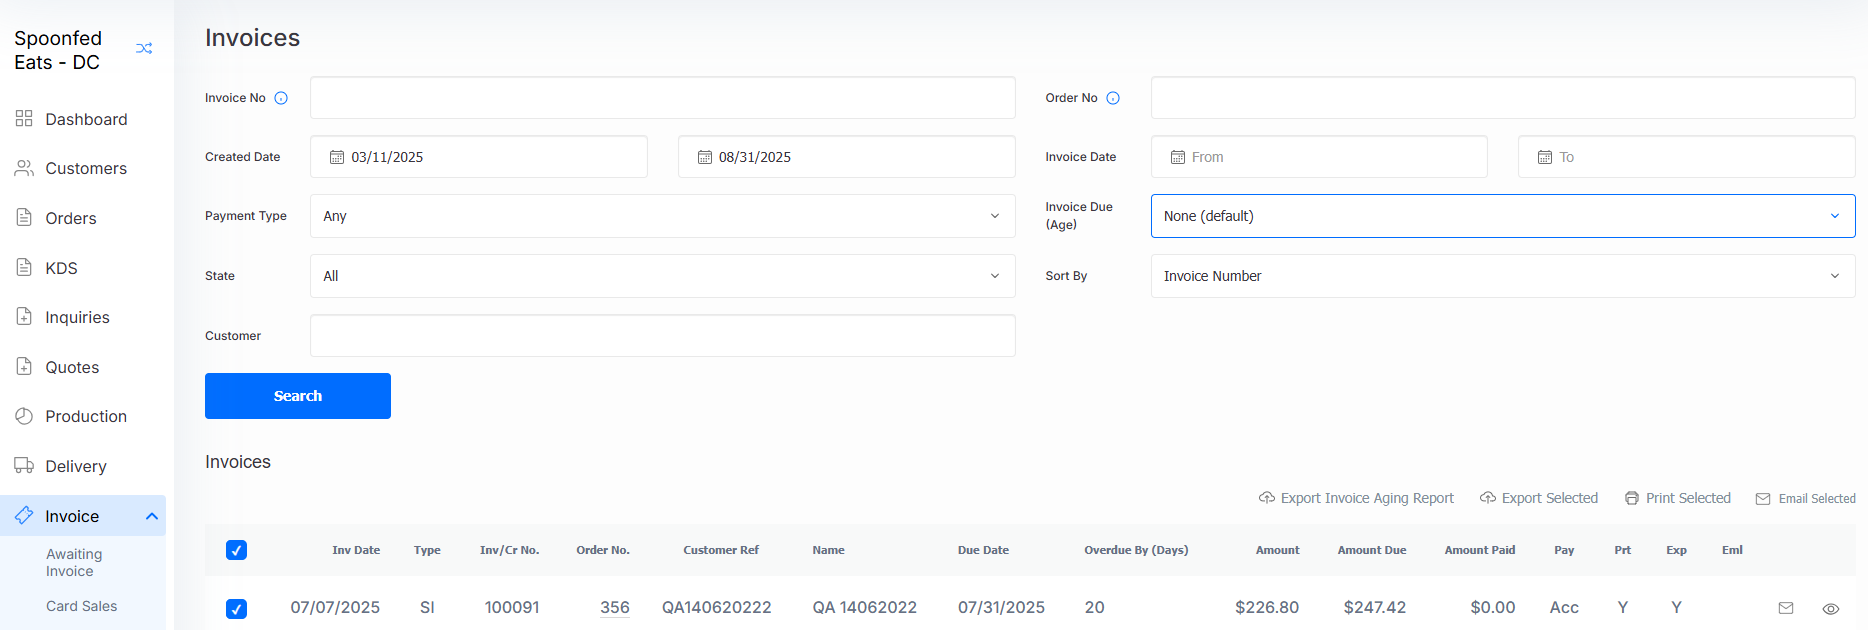The image size is (1868, 630).
Task: Click the Inv Date column header
Action: click(356, 550)
